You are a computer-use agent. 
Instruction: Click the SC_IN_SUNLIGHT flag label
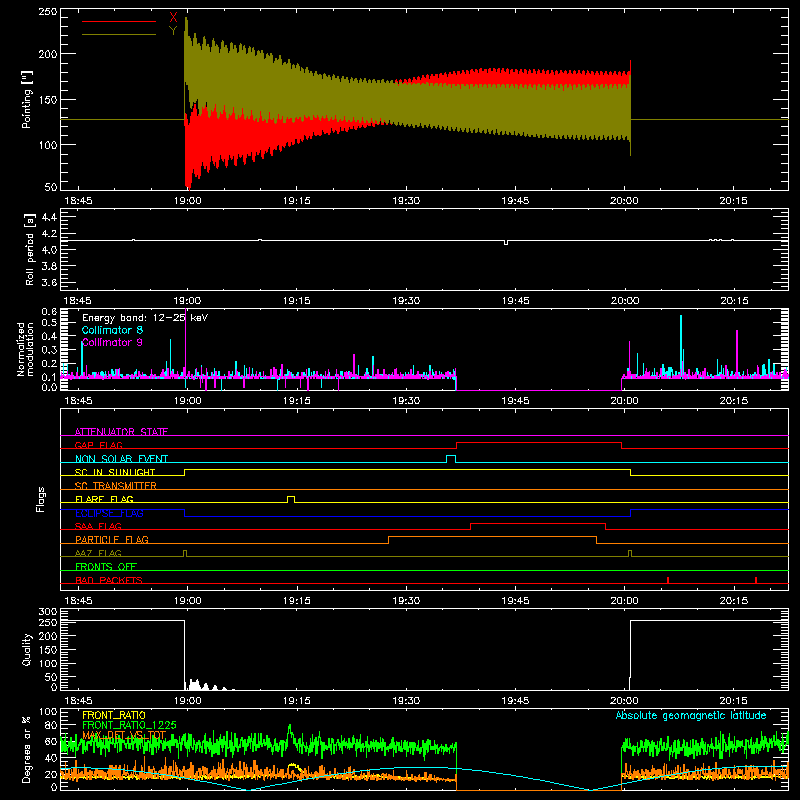click(115, 472)
